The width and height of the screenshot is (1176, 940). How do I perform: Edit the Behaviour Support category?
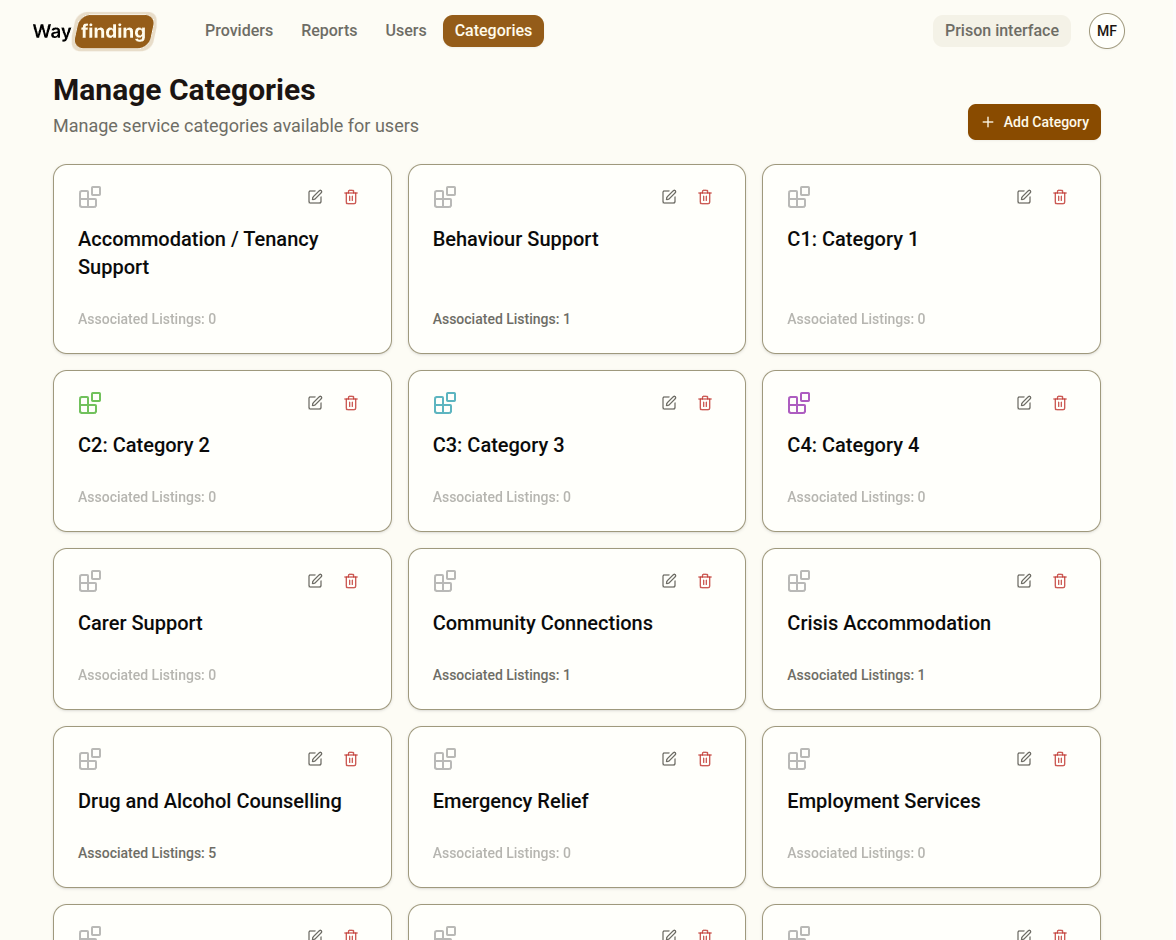(669, 197)
